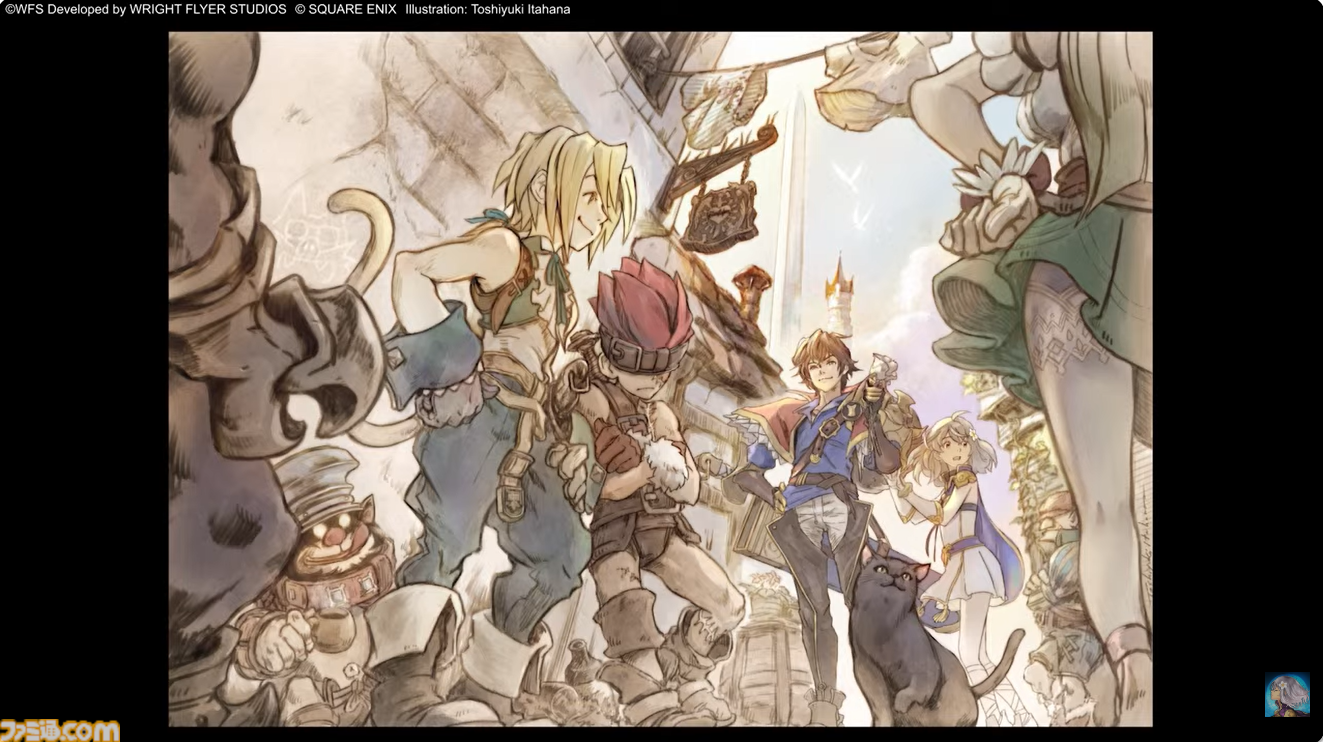Click the "© SQUARE ENIX" credit text
The height and width of the screenshot is (742, 1323).
coord(346,9)
